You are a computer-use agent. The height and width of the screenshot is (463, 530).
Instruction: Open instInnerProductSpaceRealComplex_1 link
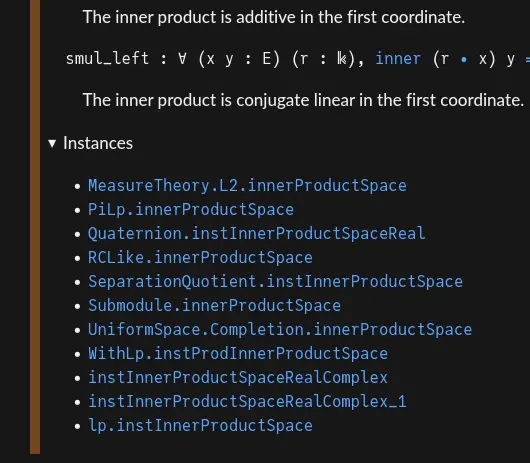247,401
